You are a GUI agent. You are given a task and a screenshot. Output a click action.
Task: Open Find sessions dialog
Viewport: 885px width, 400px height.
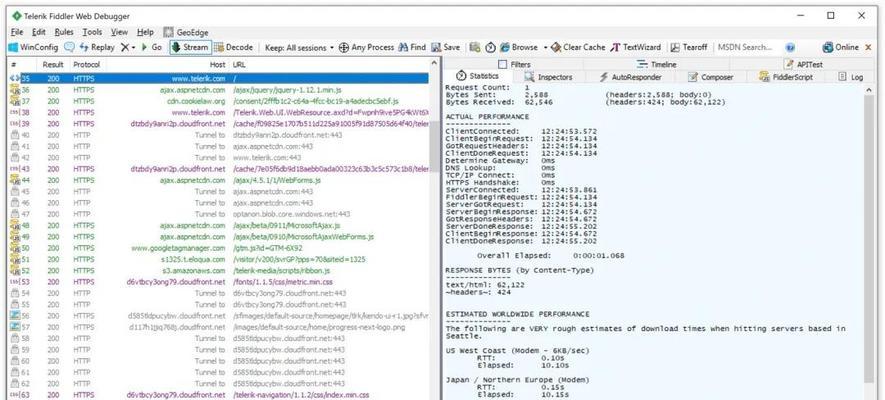pyautogui.click(x=412, y=47)
